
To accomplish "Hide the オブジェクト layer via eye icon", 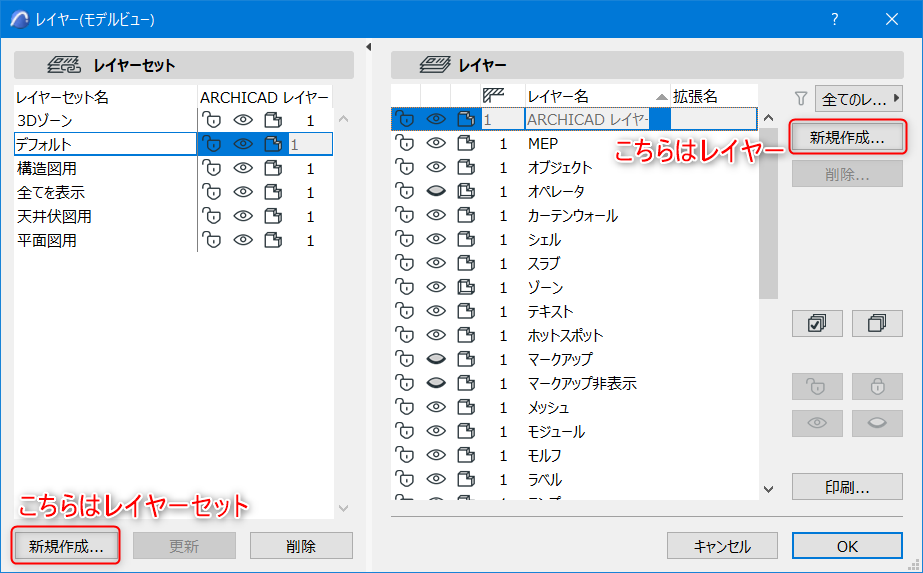I will tap(436, 167).
